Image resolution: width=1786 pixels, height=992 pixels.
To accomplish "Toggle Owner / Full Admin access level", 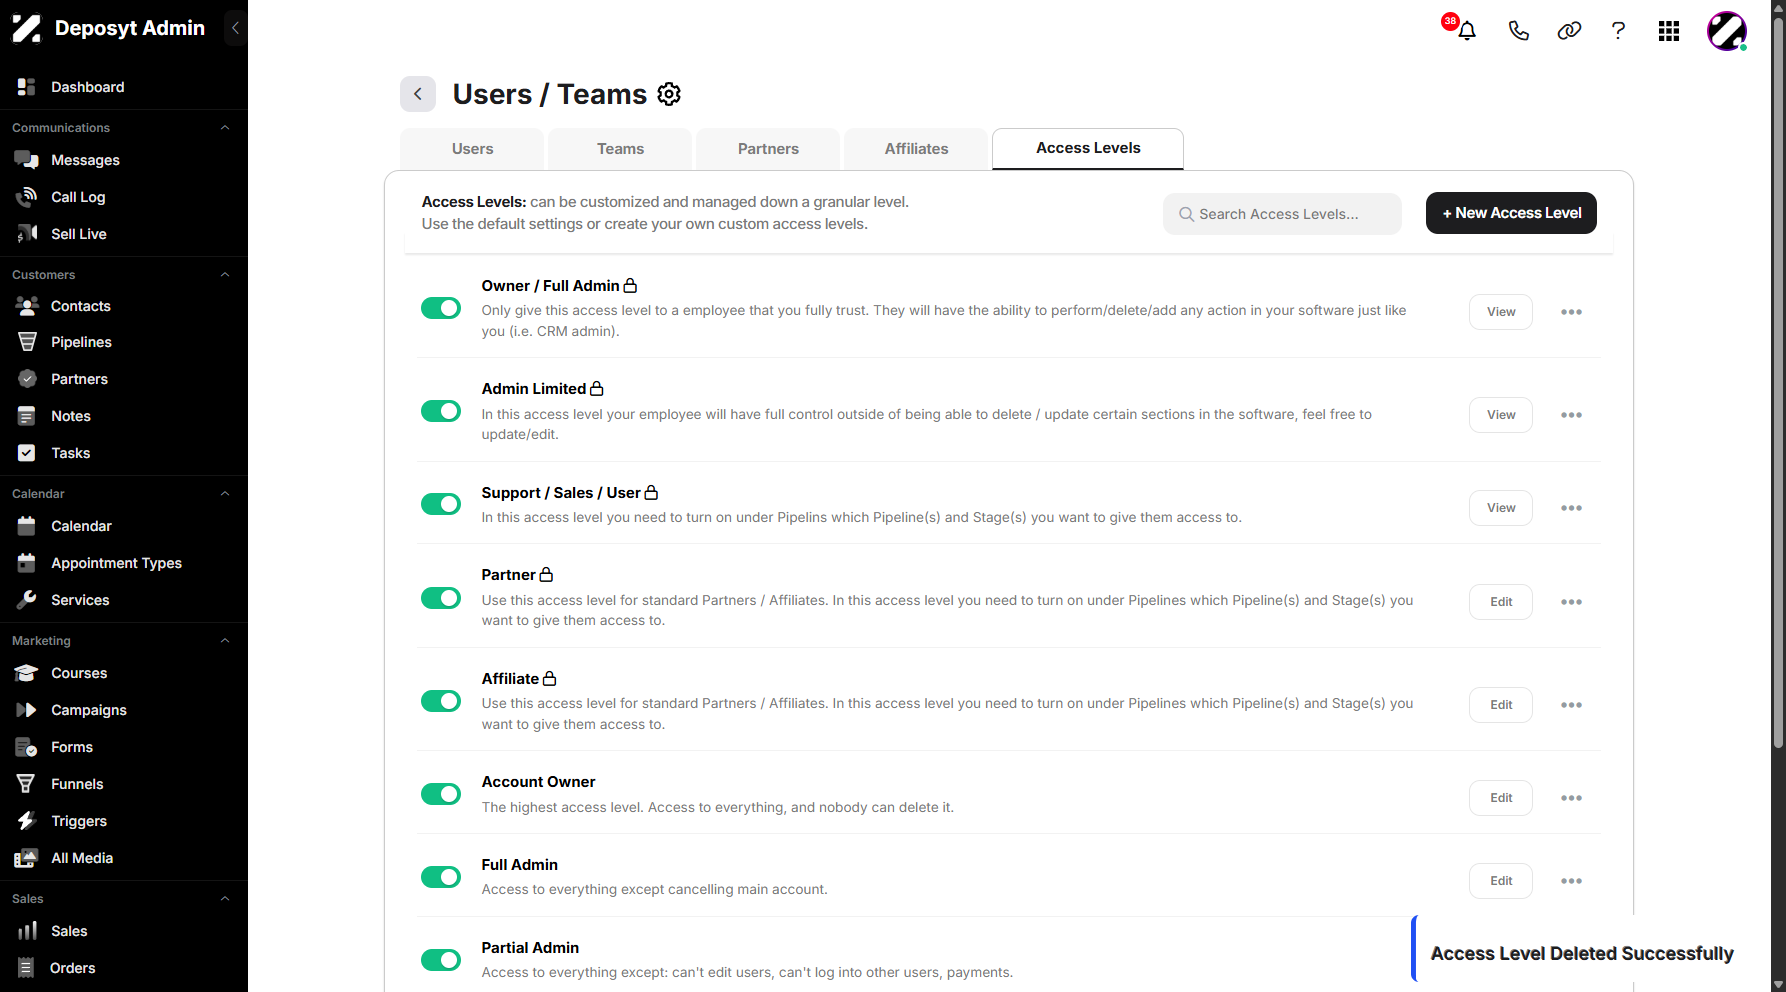I will point(441,308).
